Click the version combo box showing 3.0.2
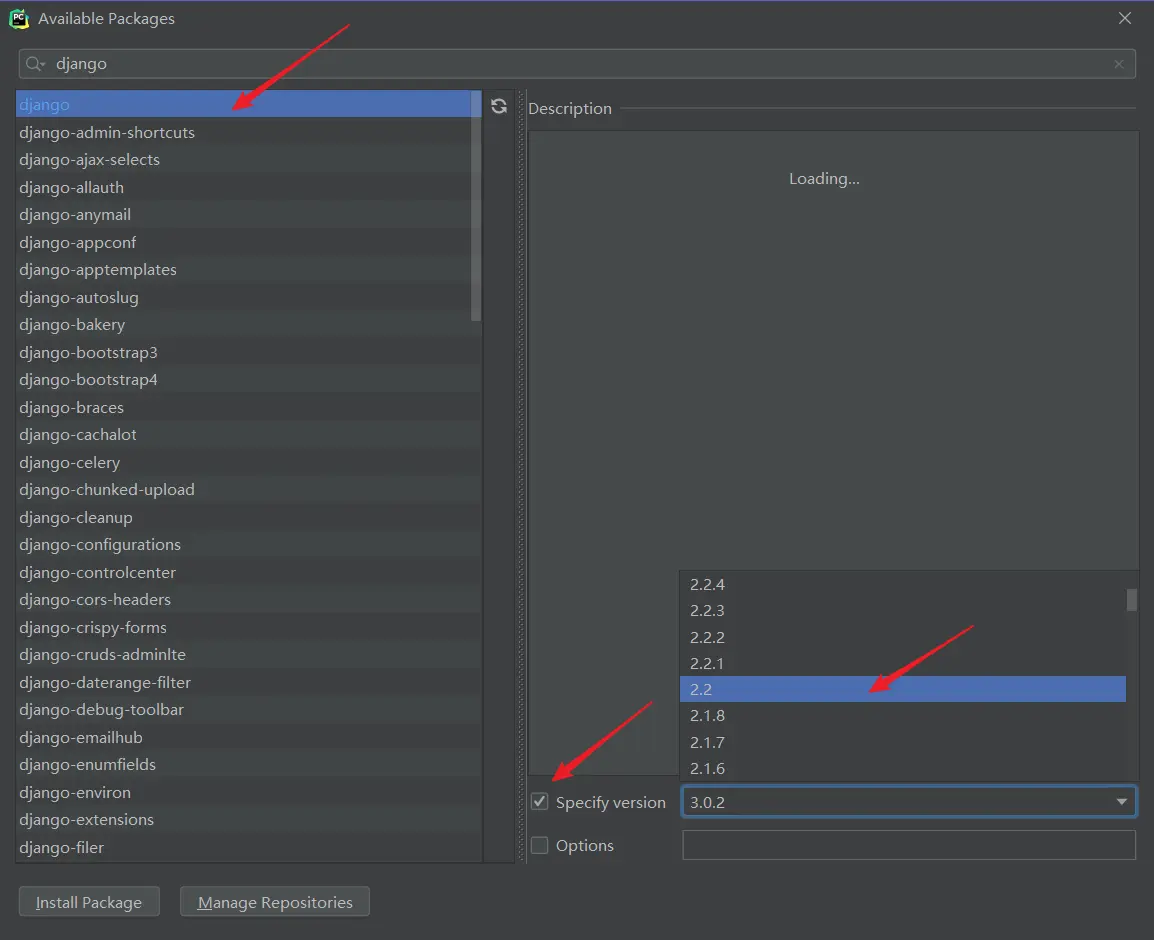Screen dimensions: 1154x940 coord(909,802)
